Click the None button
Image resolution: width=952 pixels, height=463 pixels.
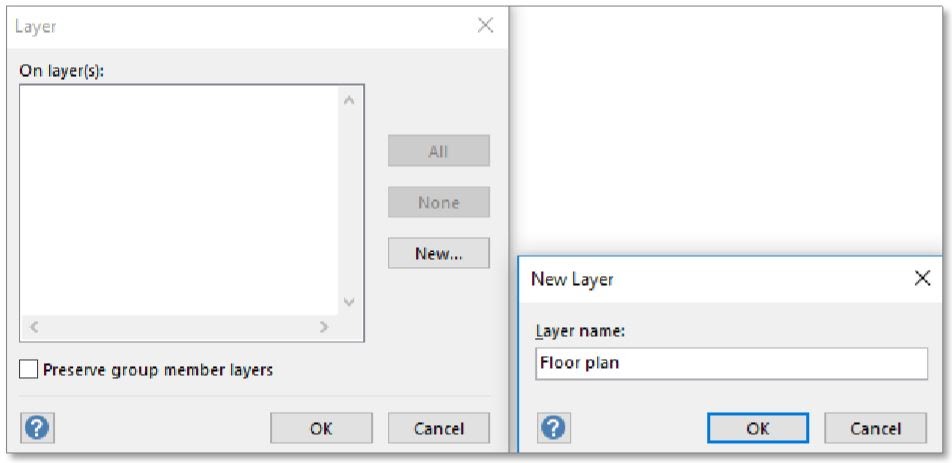pyautogui.click(x=439, y=202)
